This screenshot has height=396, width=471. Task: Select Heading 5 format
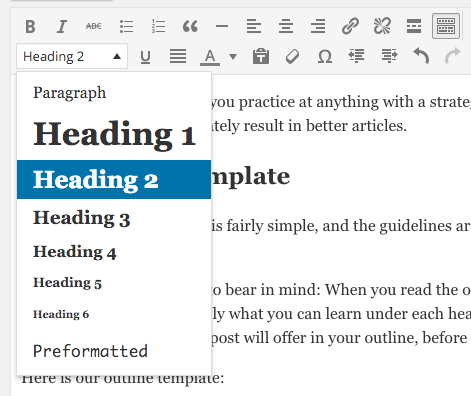pyautogui.click(x=114, y=283)
